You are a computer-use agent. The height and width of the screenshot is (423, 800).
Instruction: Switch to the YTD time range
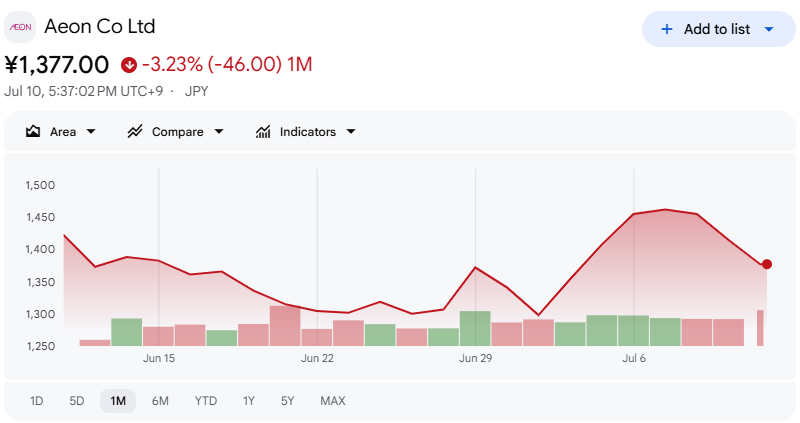click(x=206, y=401)
